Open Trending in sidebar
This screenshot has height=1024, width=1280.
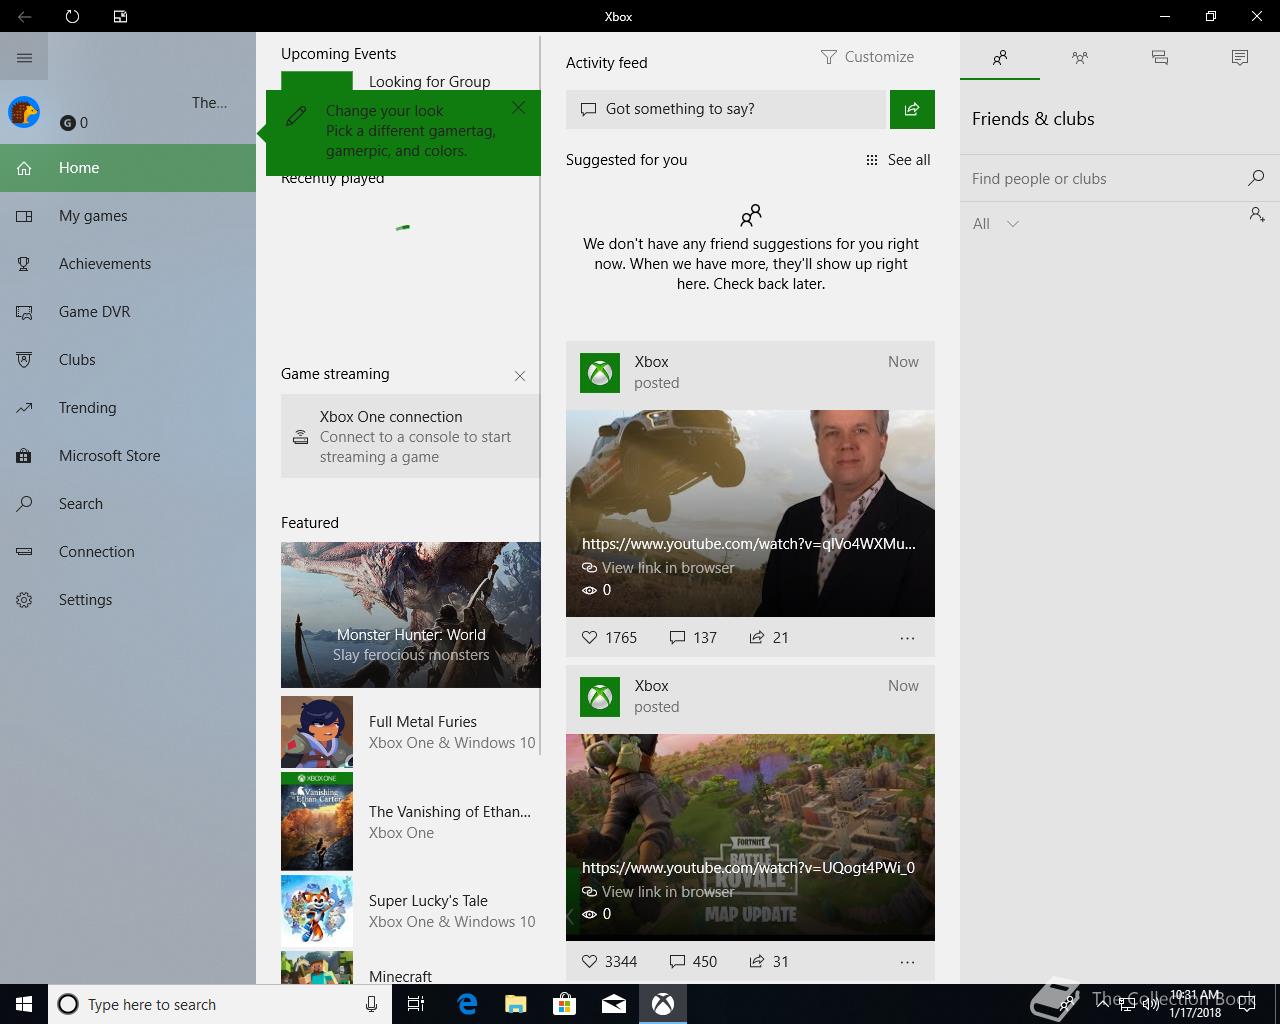coord(128,408)
